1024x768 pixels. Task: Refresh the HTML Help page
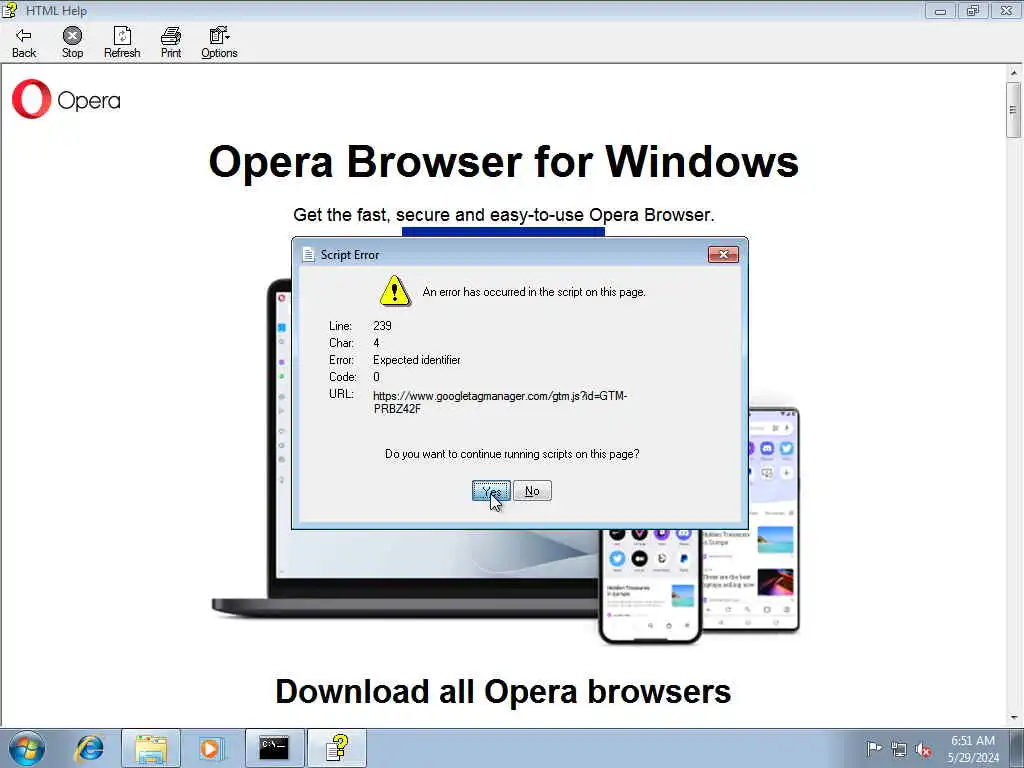[122, 43]
